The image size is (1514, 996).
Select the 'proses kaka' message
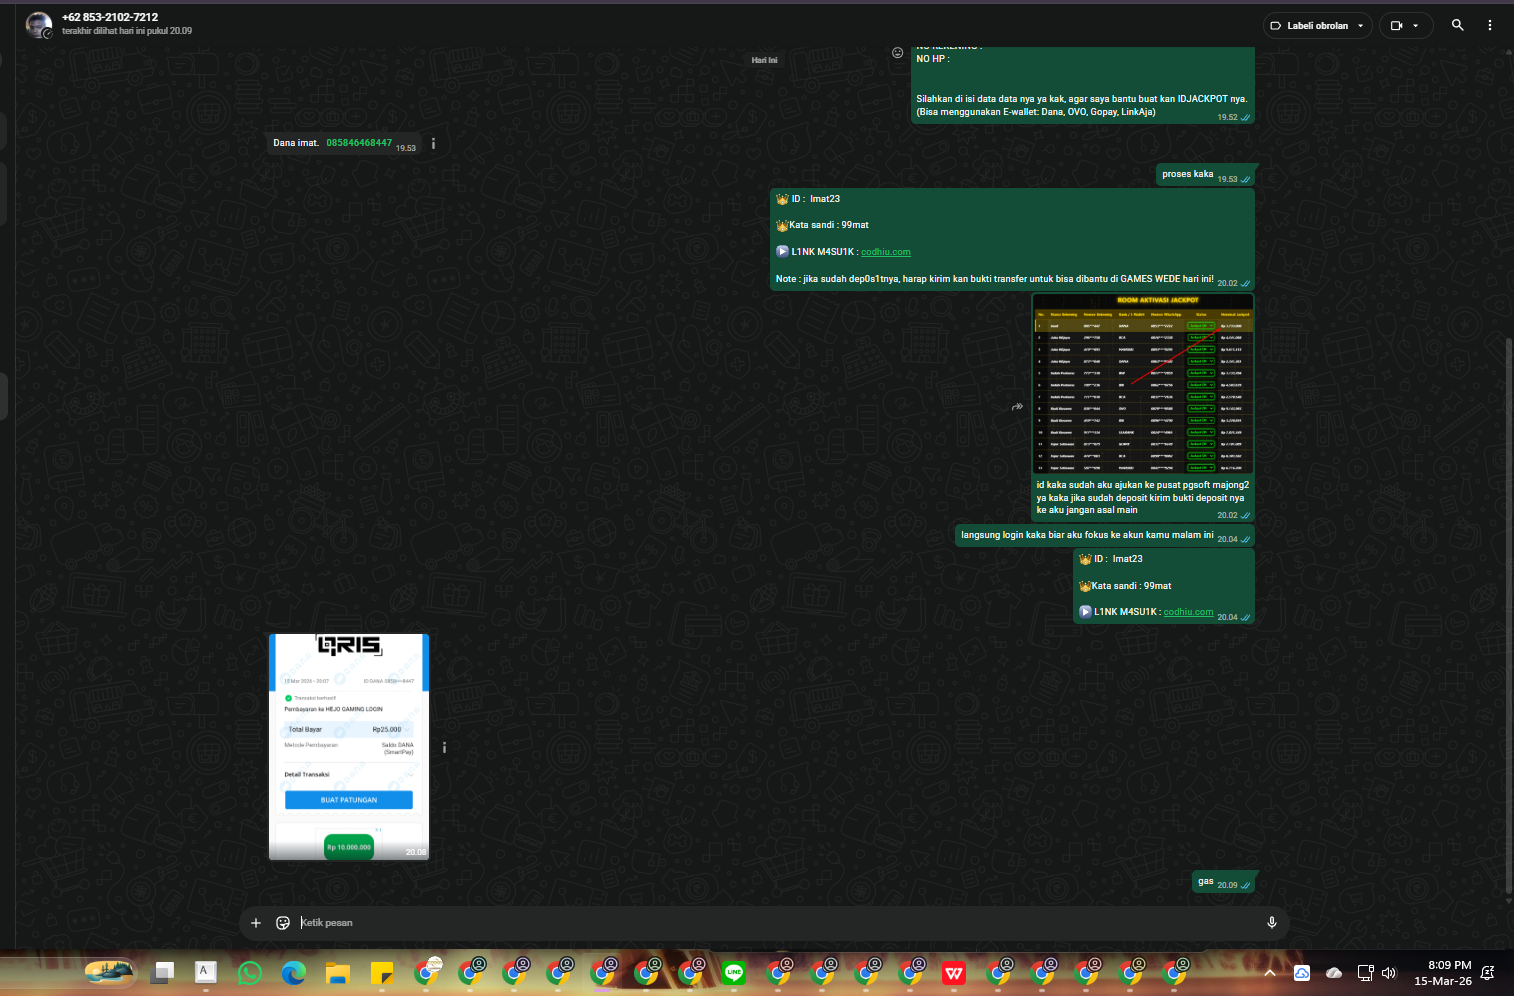(1205, 175)
